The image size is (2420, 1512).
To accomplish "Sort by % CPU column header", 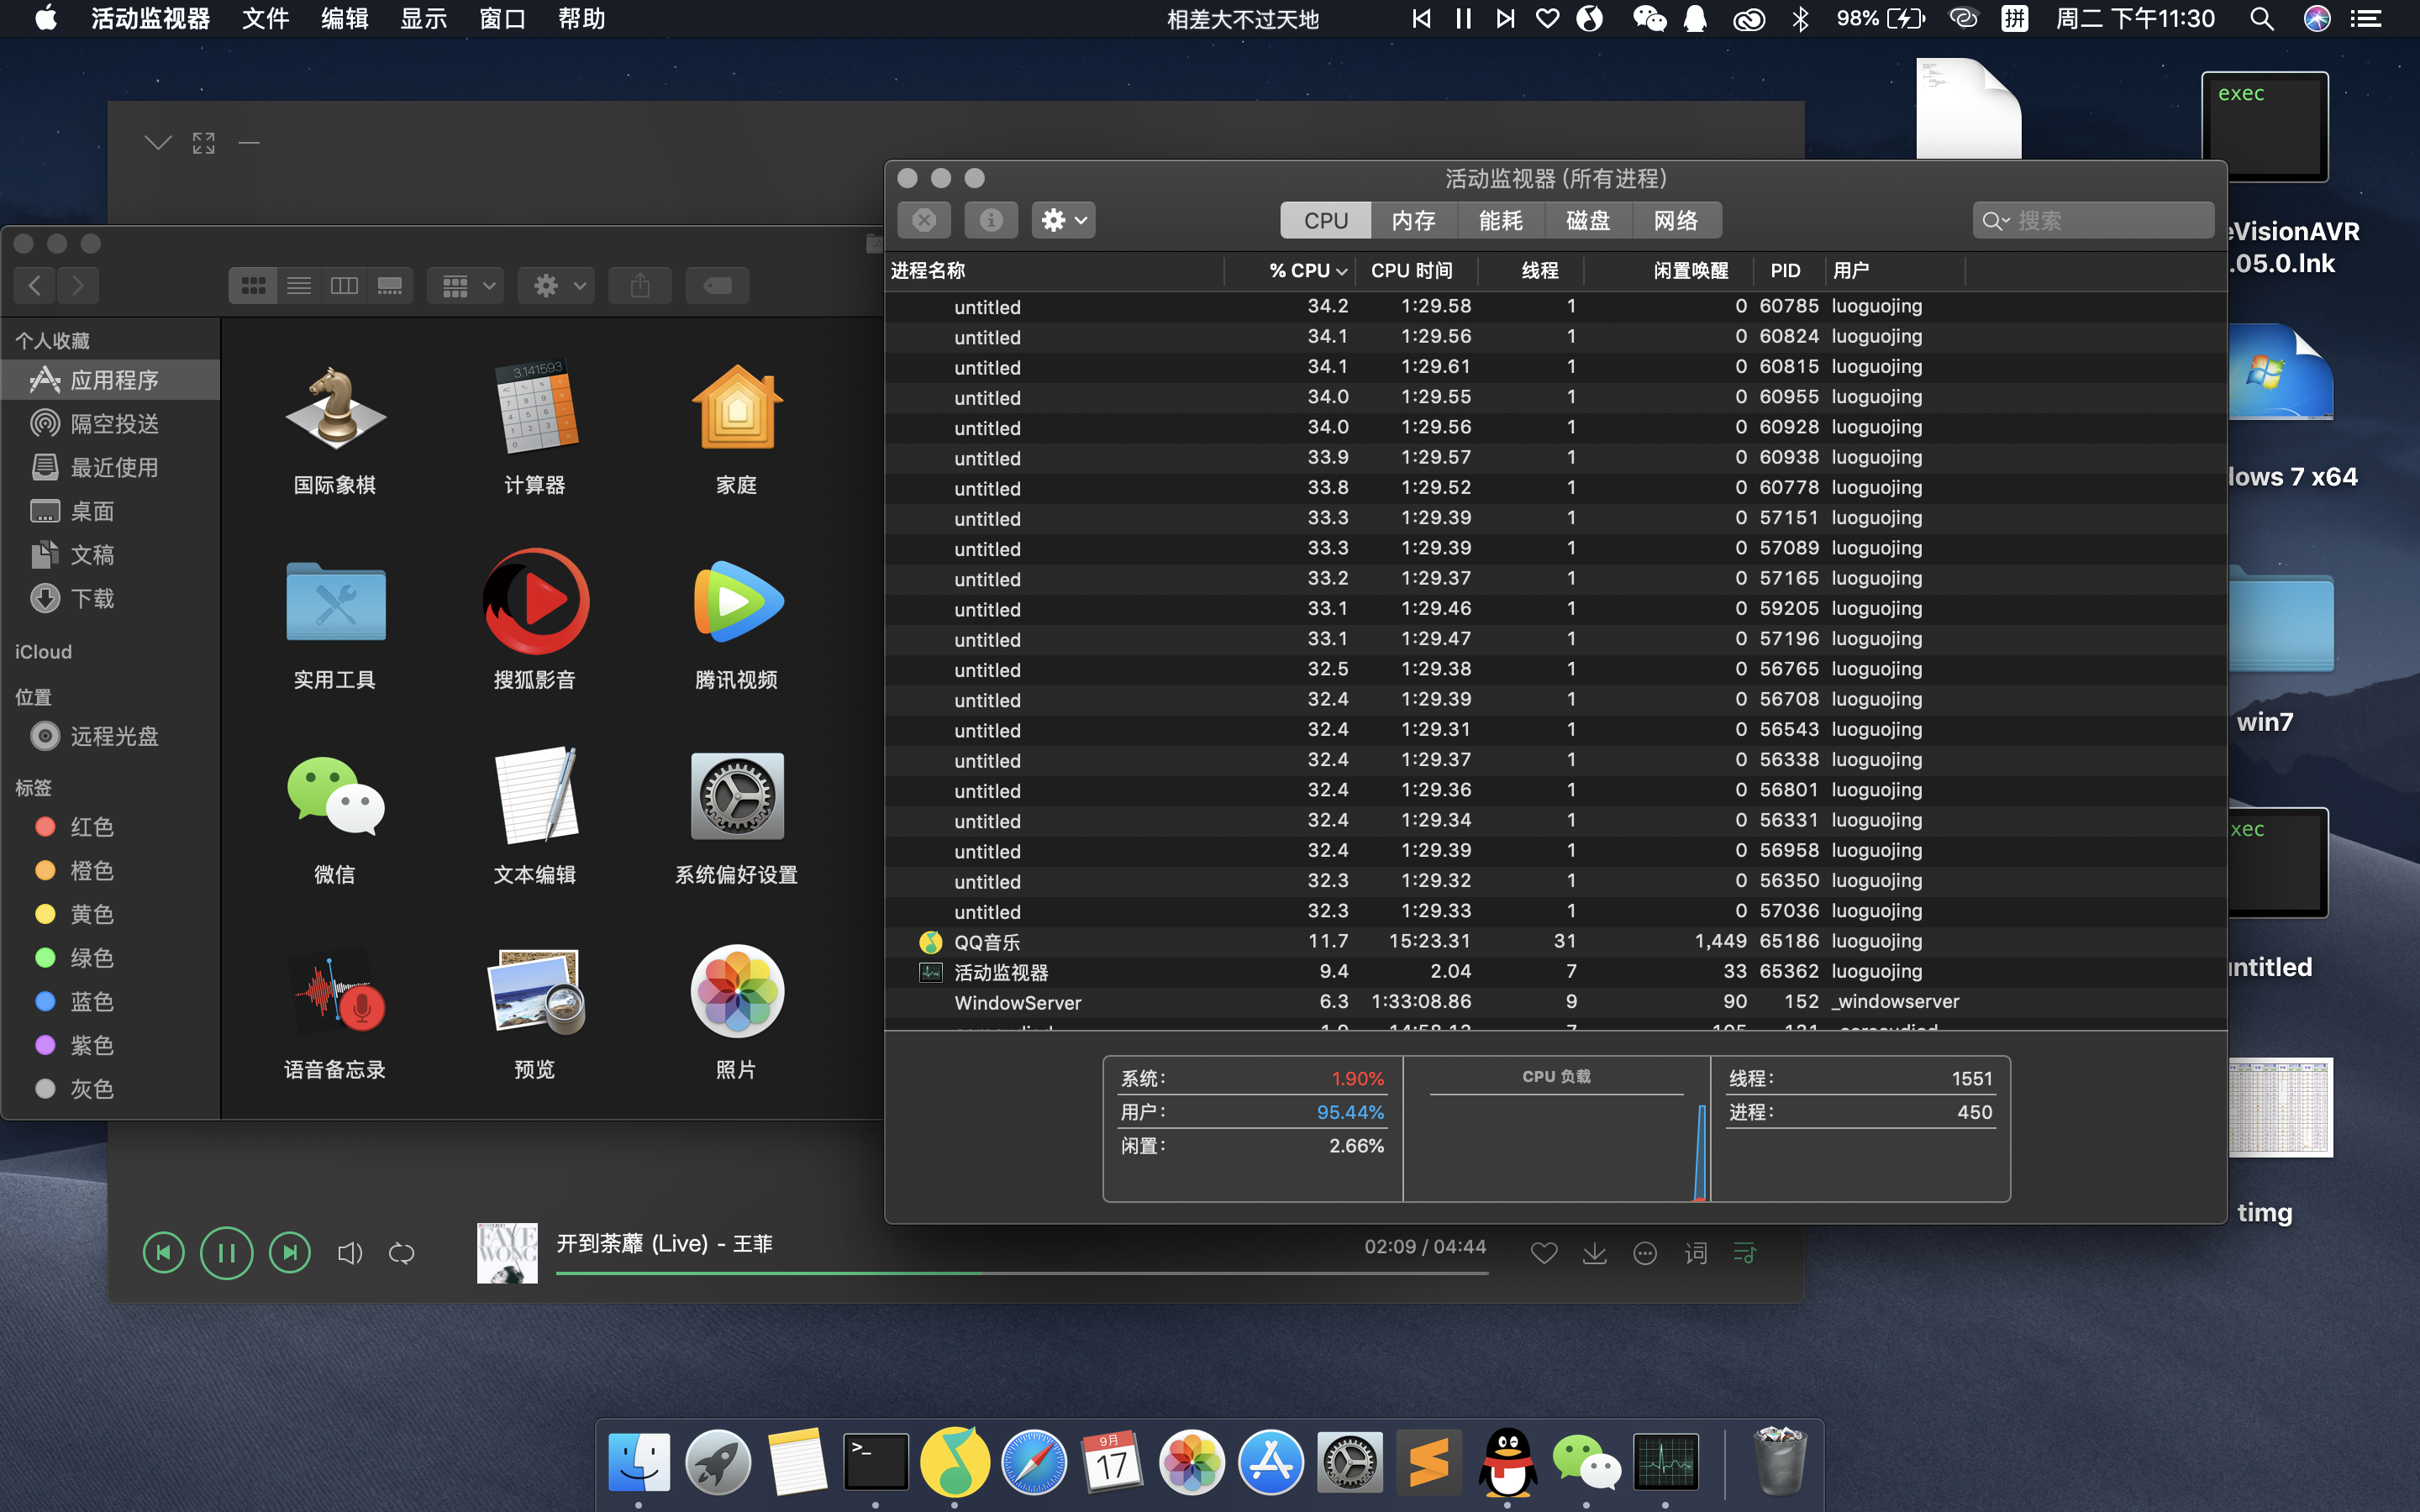I will (1300, 271).
